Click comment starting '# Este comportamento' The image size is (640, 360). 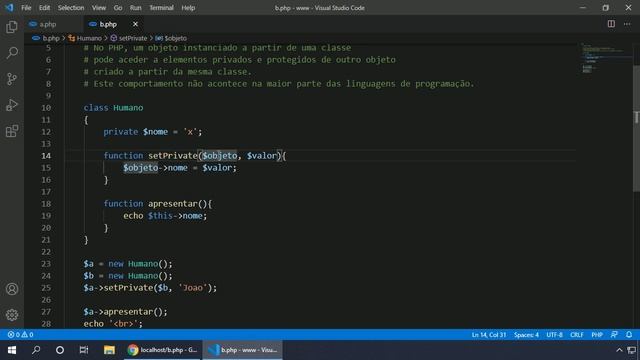point(279,84)
